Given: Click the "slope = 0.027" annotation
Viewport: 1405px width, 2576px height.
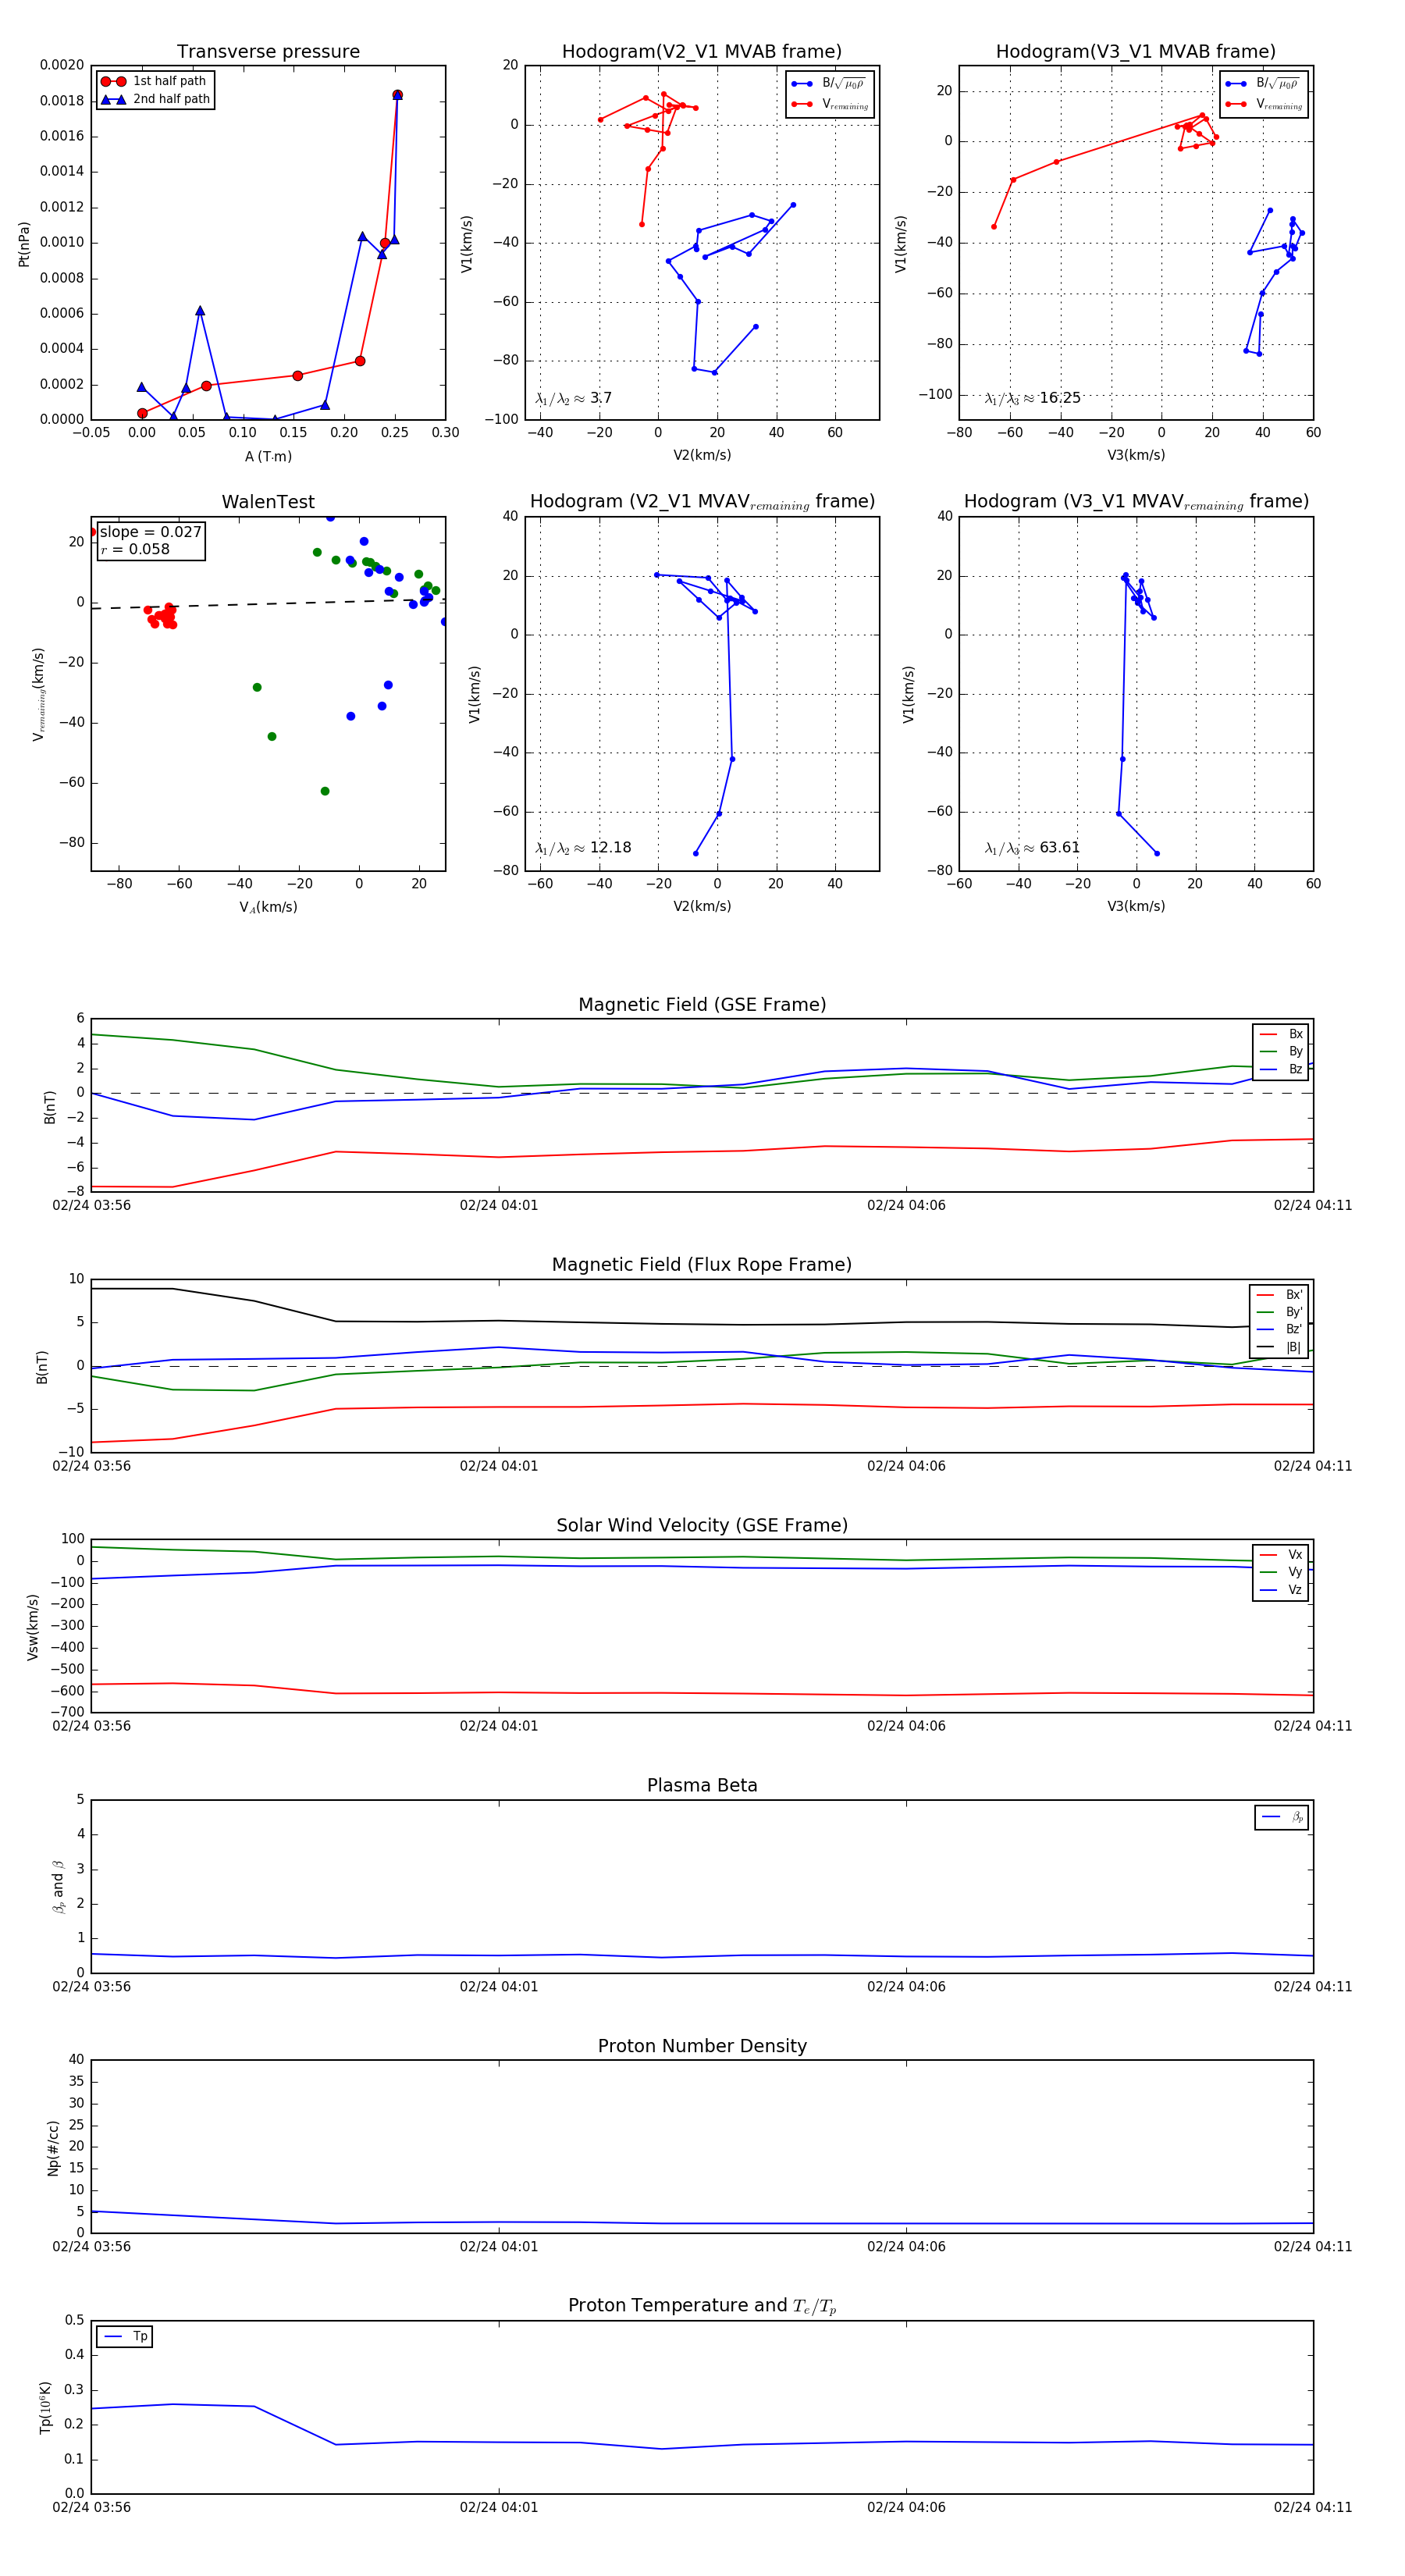Looking at the screenshot, I should (x=151, y=532).
